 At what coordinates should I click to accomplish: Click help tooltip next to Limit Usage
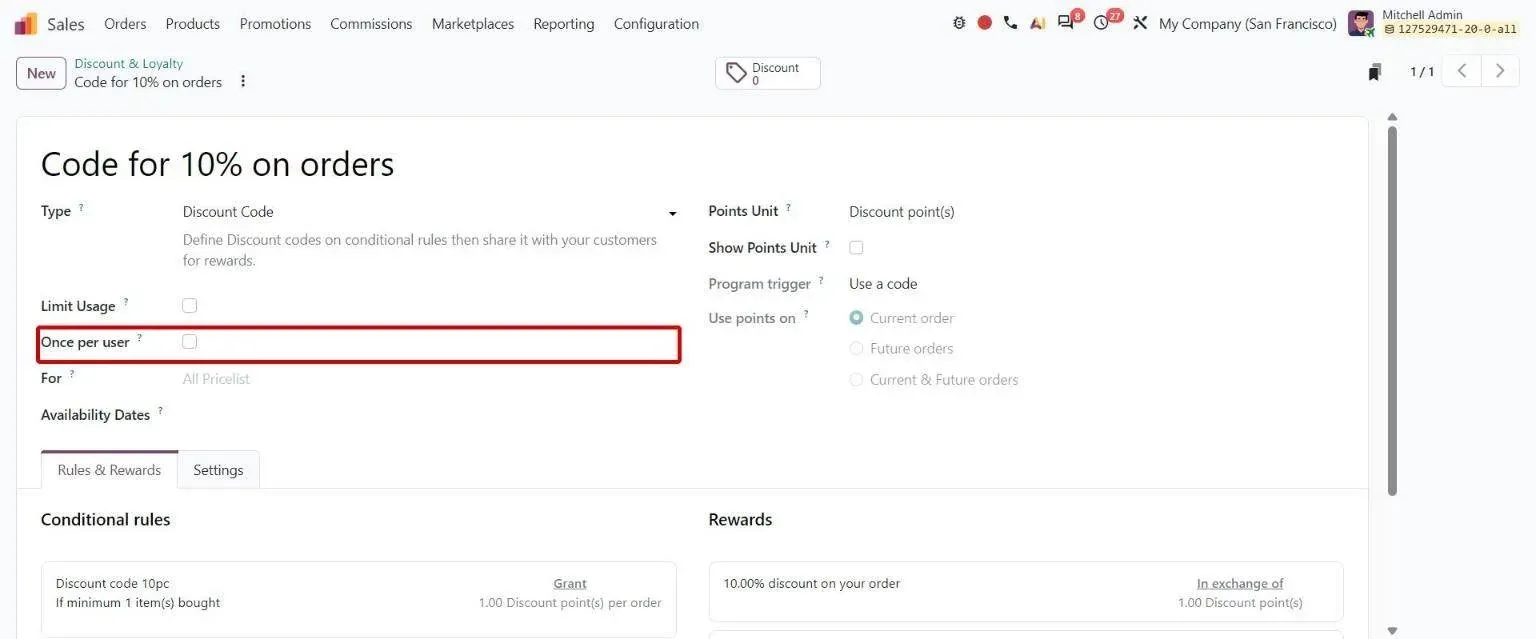pos(125,302)
